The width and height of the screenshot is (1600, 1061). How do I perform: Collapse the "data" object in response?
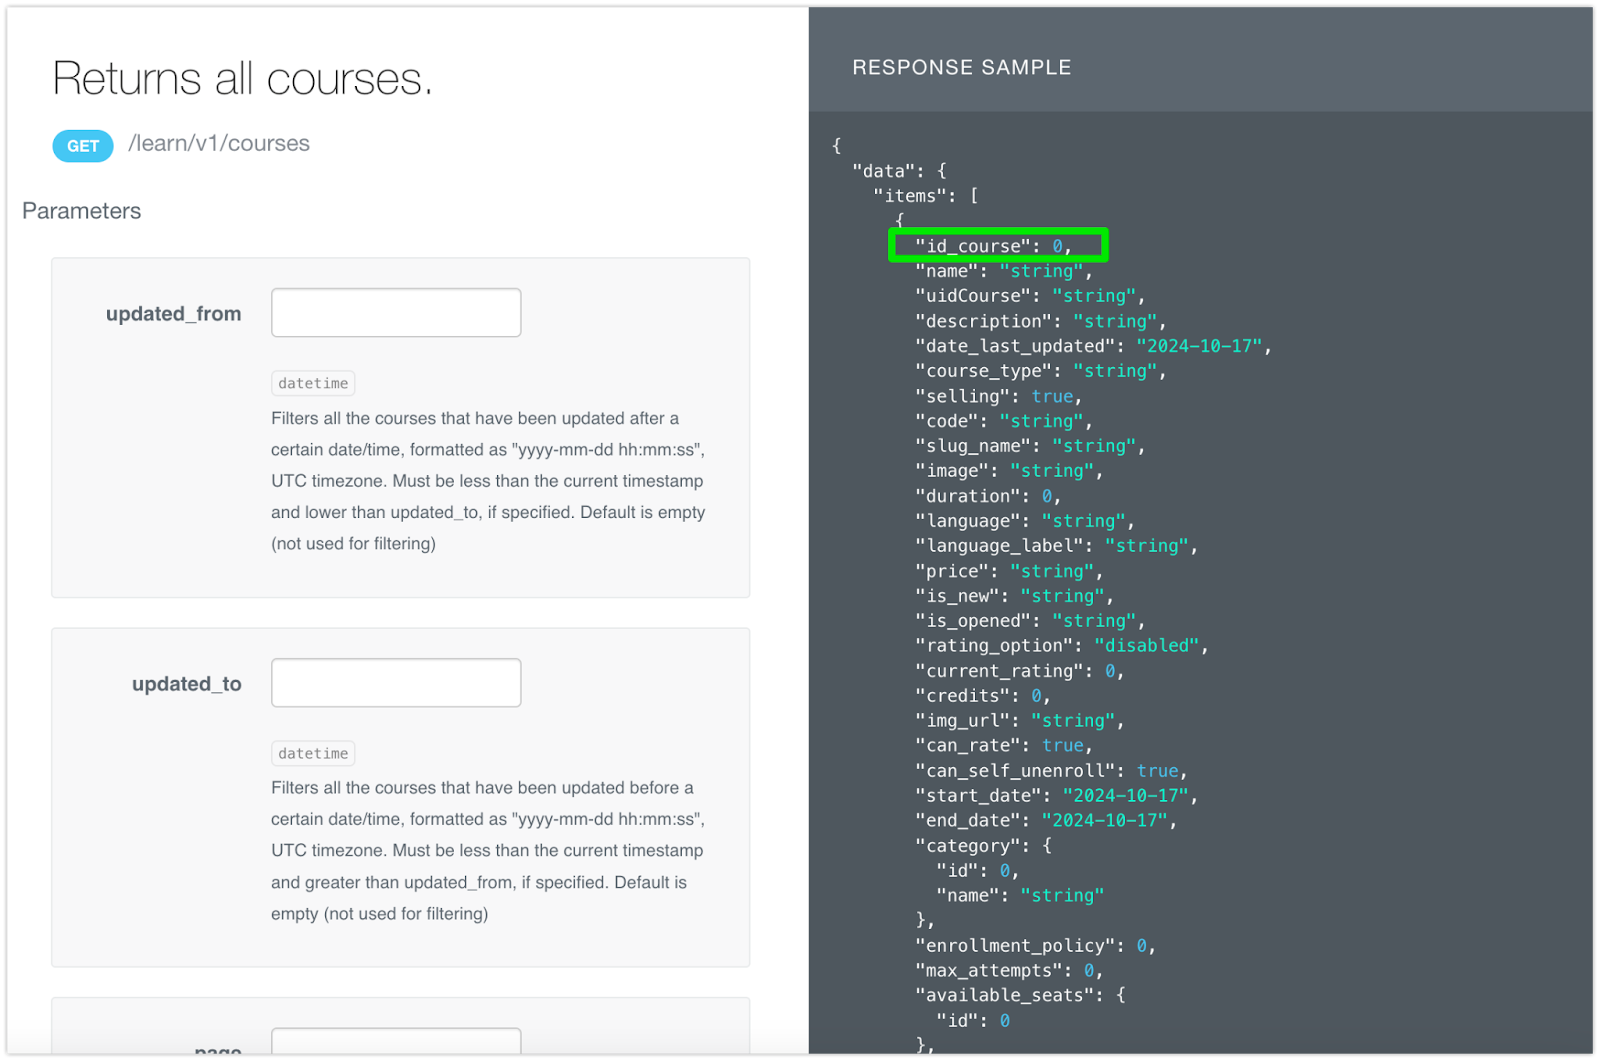(x=898, y=171)
